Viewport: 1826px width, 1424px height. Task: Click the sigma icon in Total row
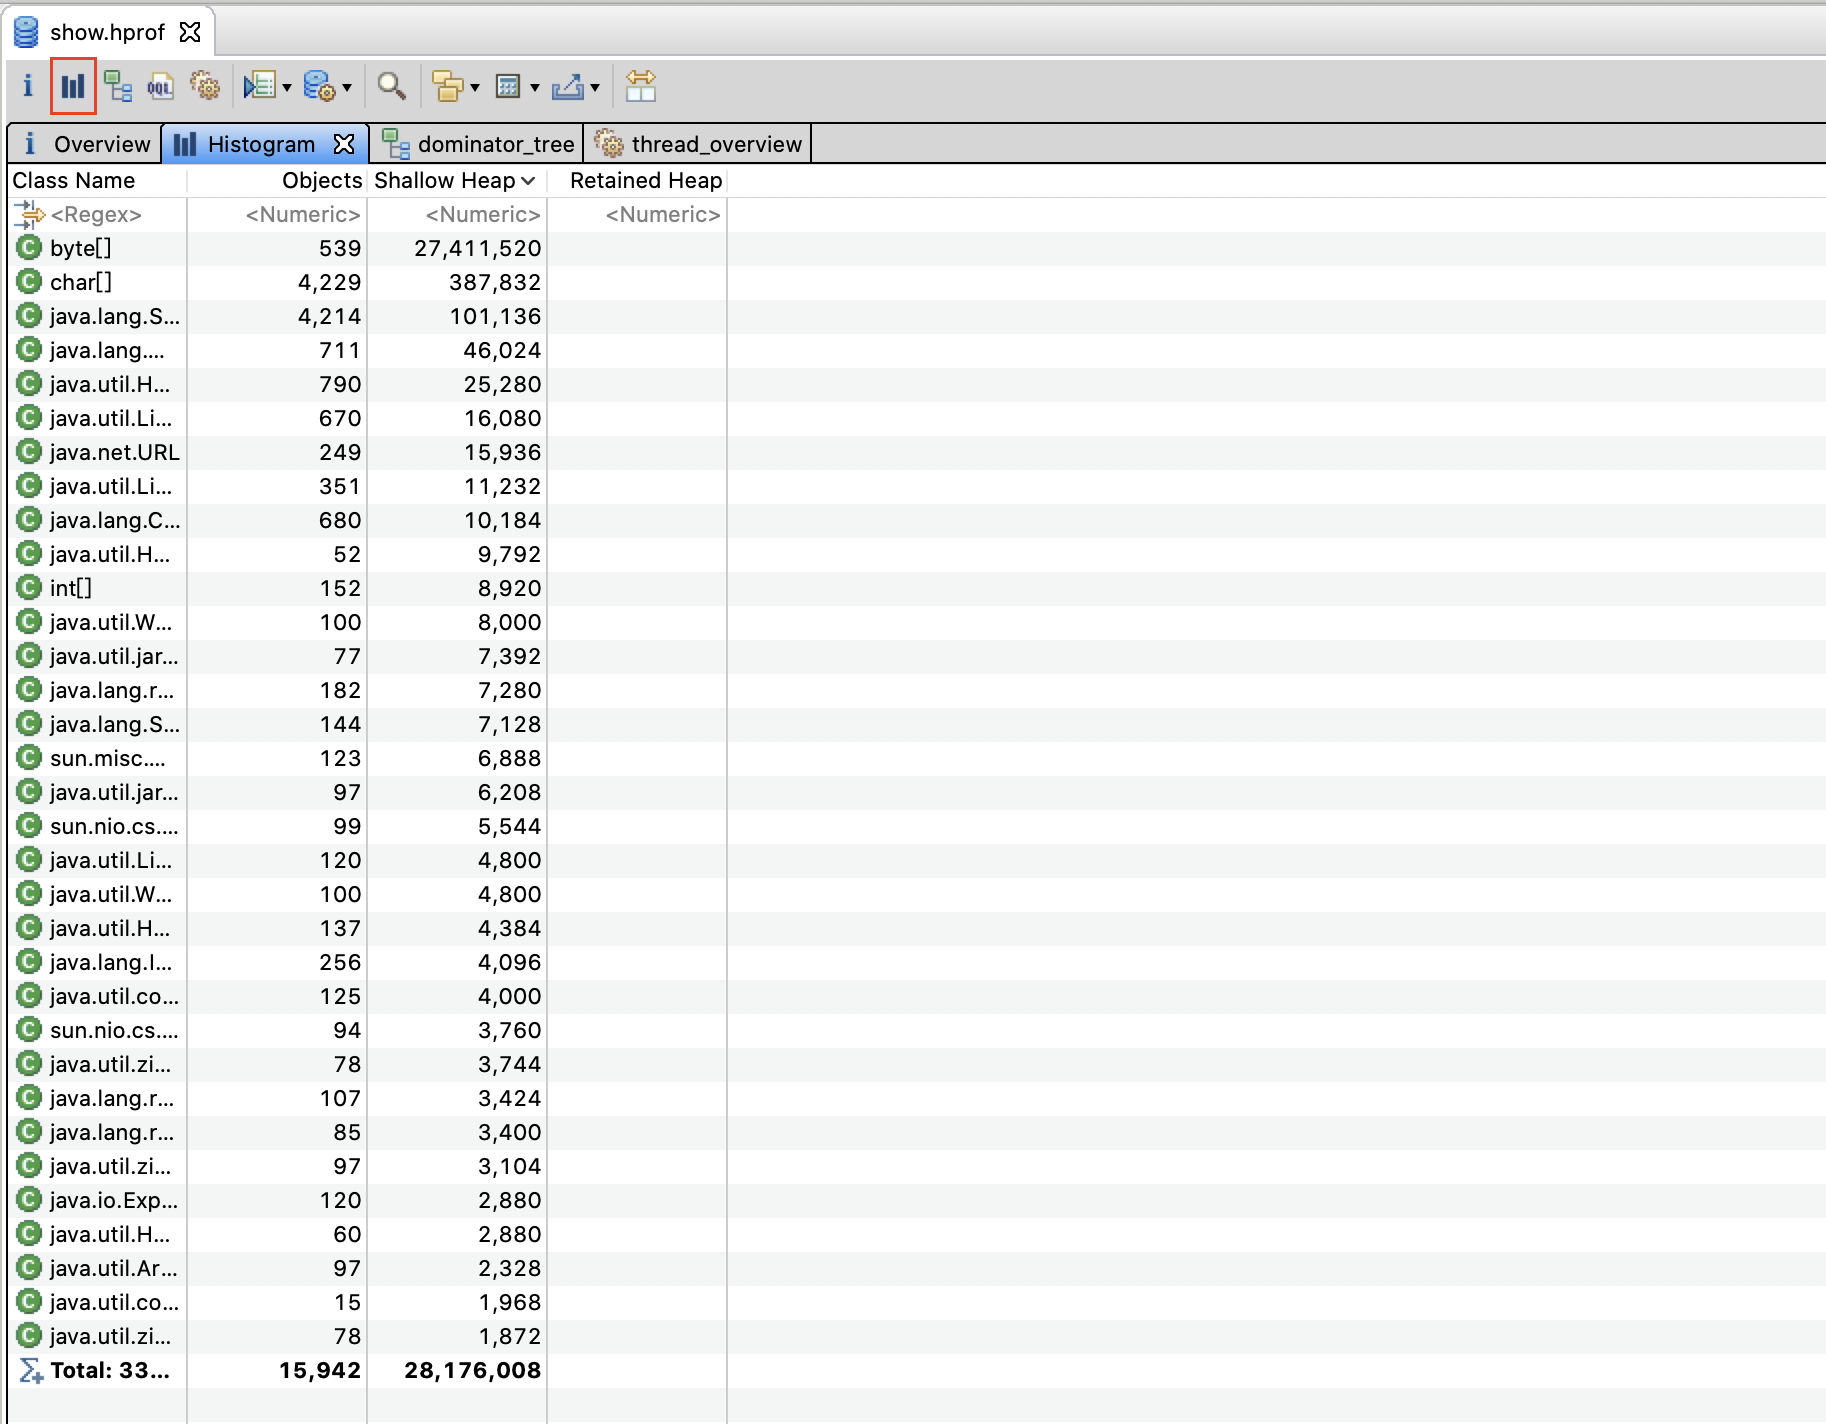[31, 1370]
